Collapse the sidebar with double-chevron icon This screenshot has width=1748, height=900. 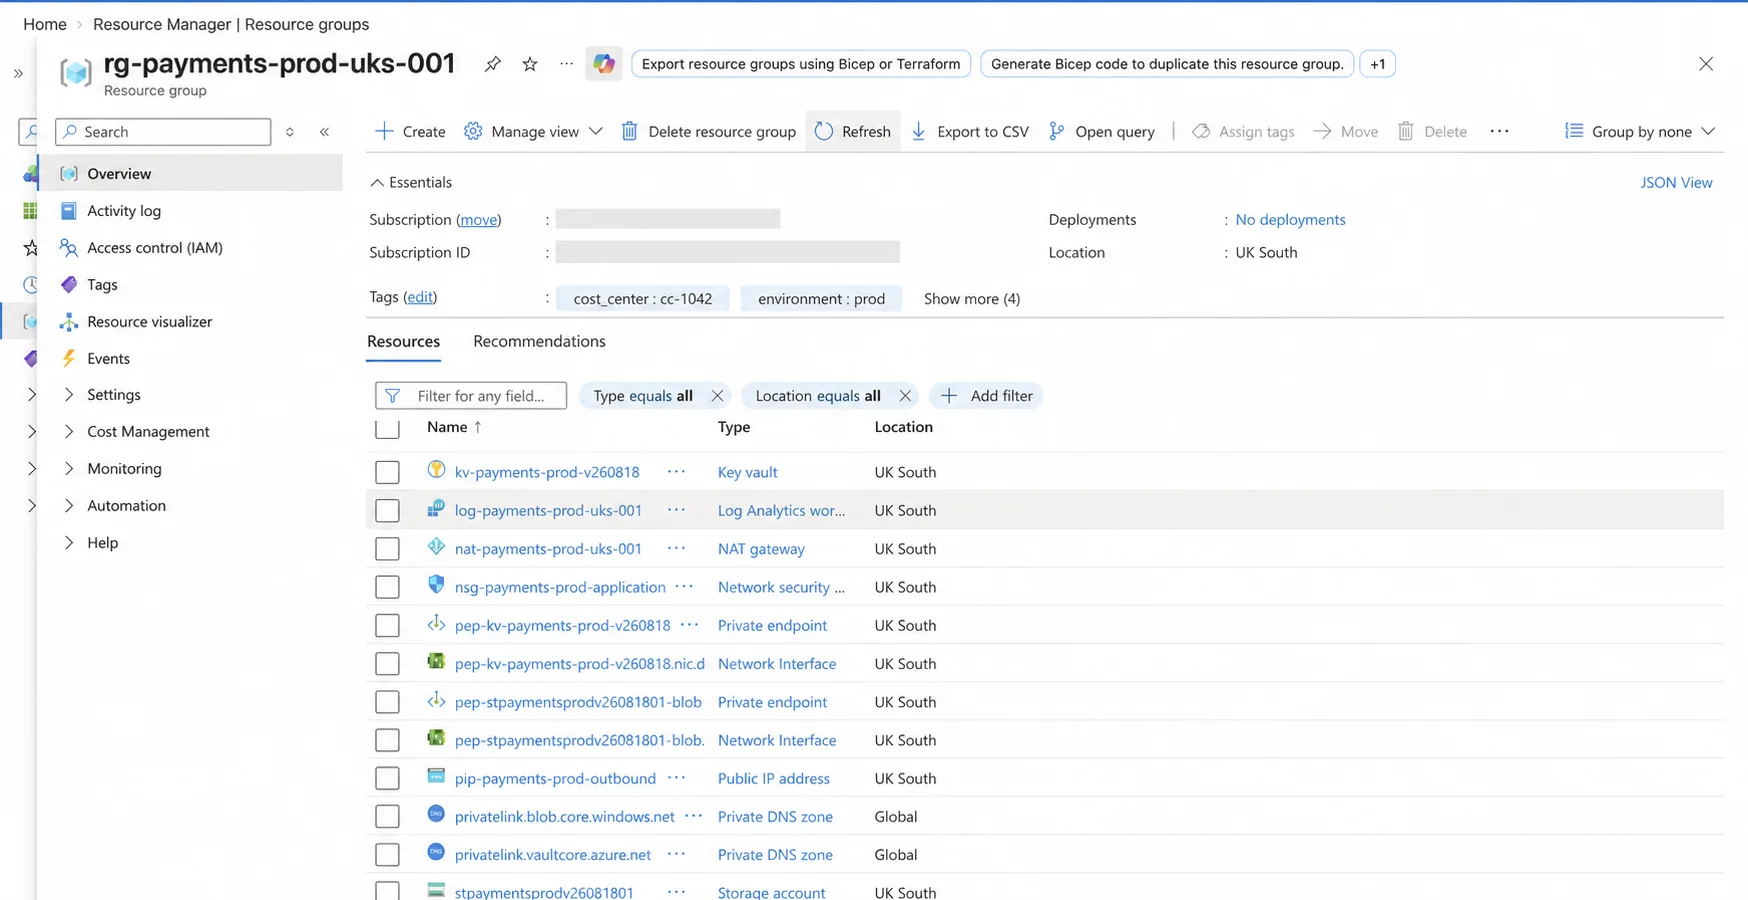pos(325,132)
